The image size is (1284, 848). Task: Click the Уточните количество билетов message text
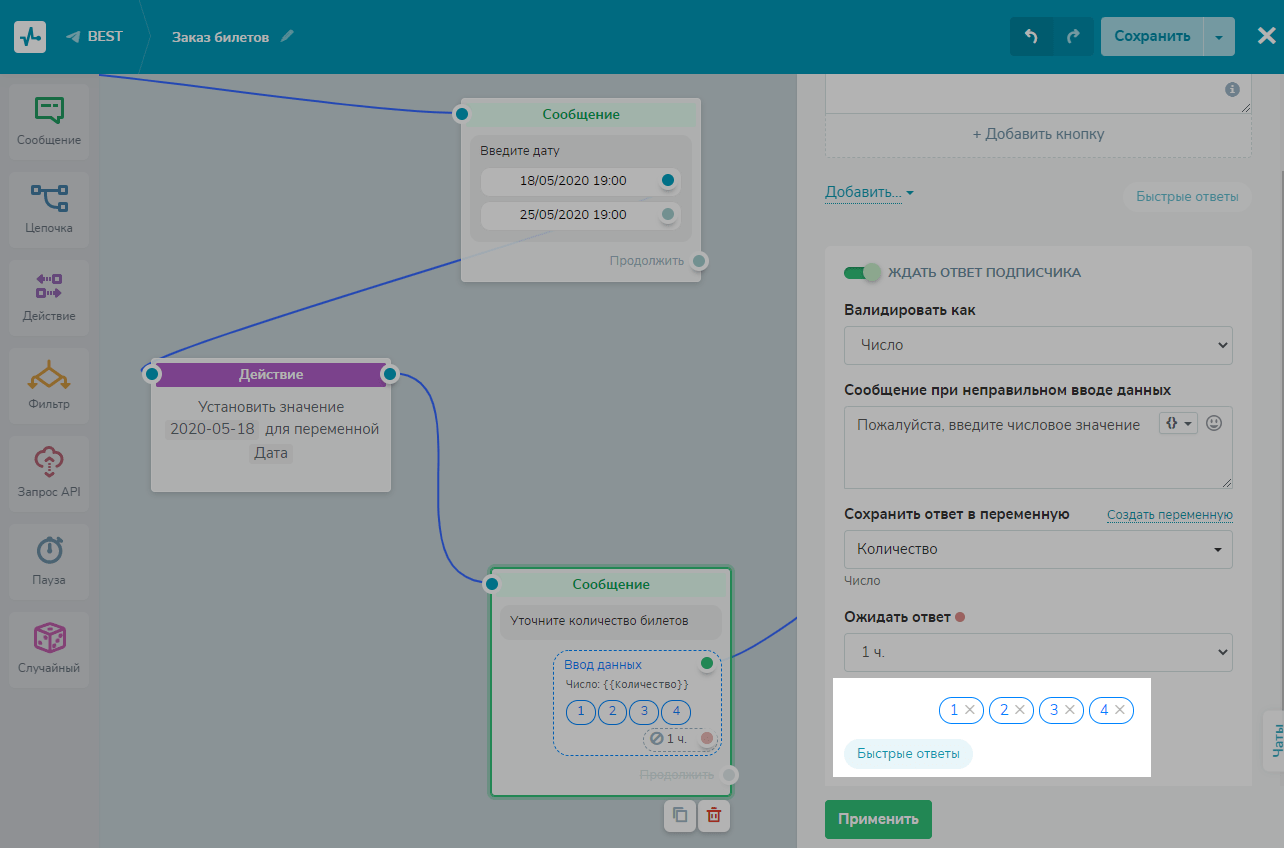[x=599, y=620]
